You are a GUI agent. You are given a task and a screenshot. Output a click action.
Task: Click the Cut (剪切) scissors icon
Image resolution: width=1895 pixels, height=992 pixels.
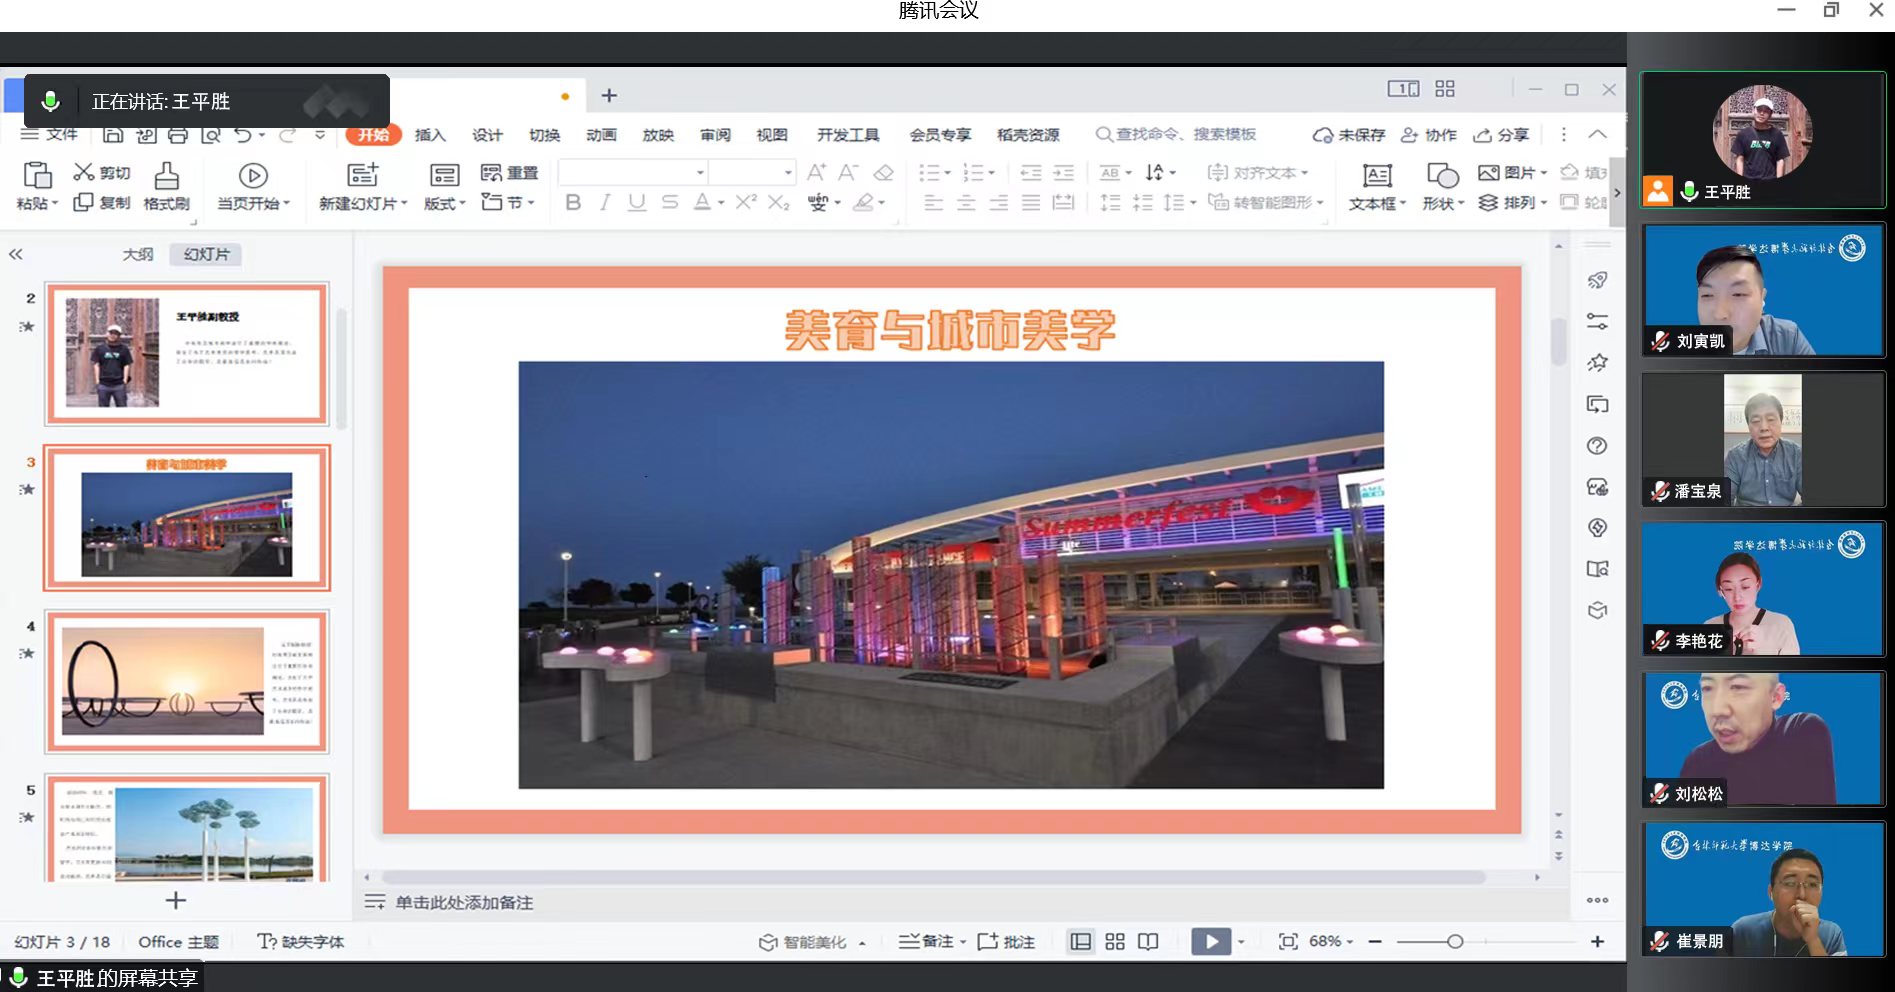84,173
